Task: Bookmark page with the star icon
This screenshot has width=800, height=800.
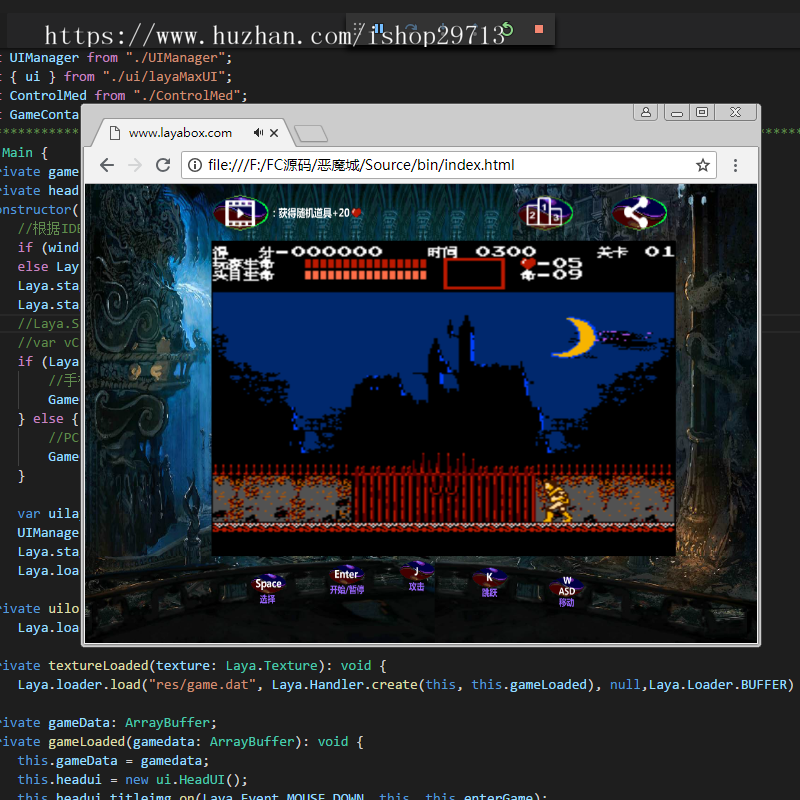Action: click(x=703, y=165)
